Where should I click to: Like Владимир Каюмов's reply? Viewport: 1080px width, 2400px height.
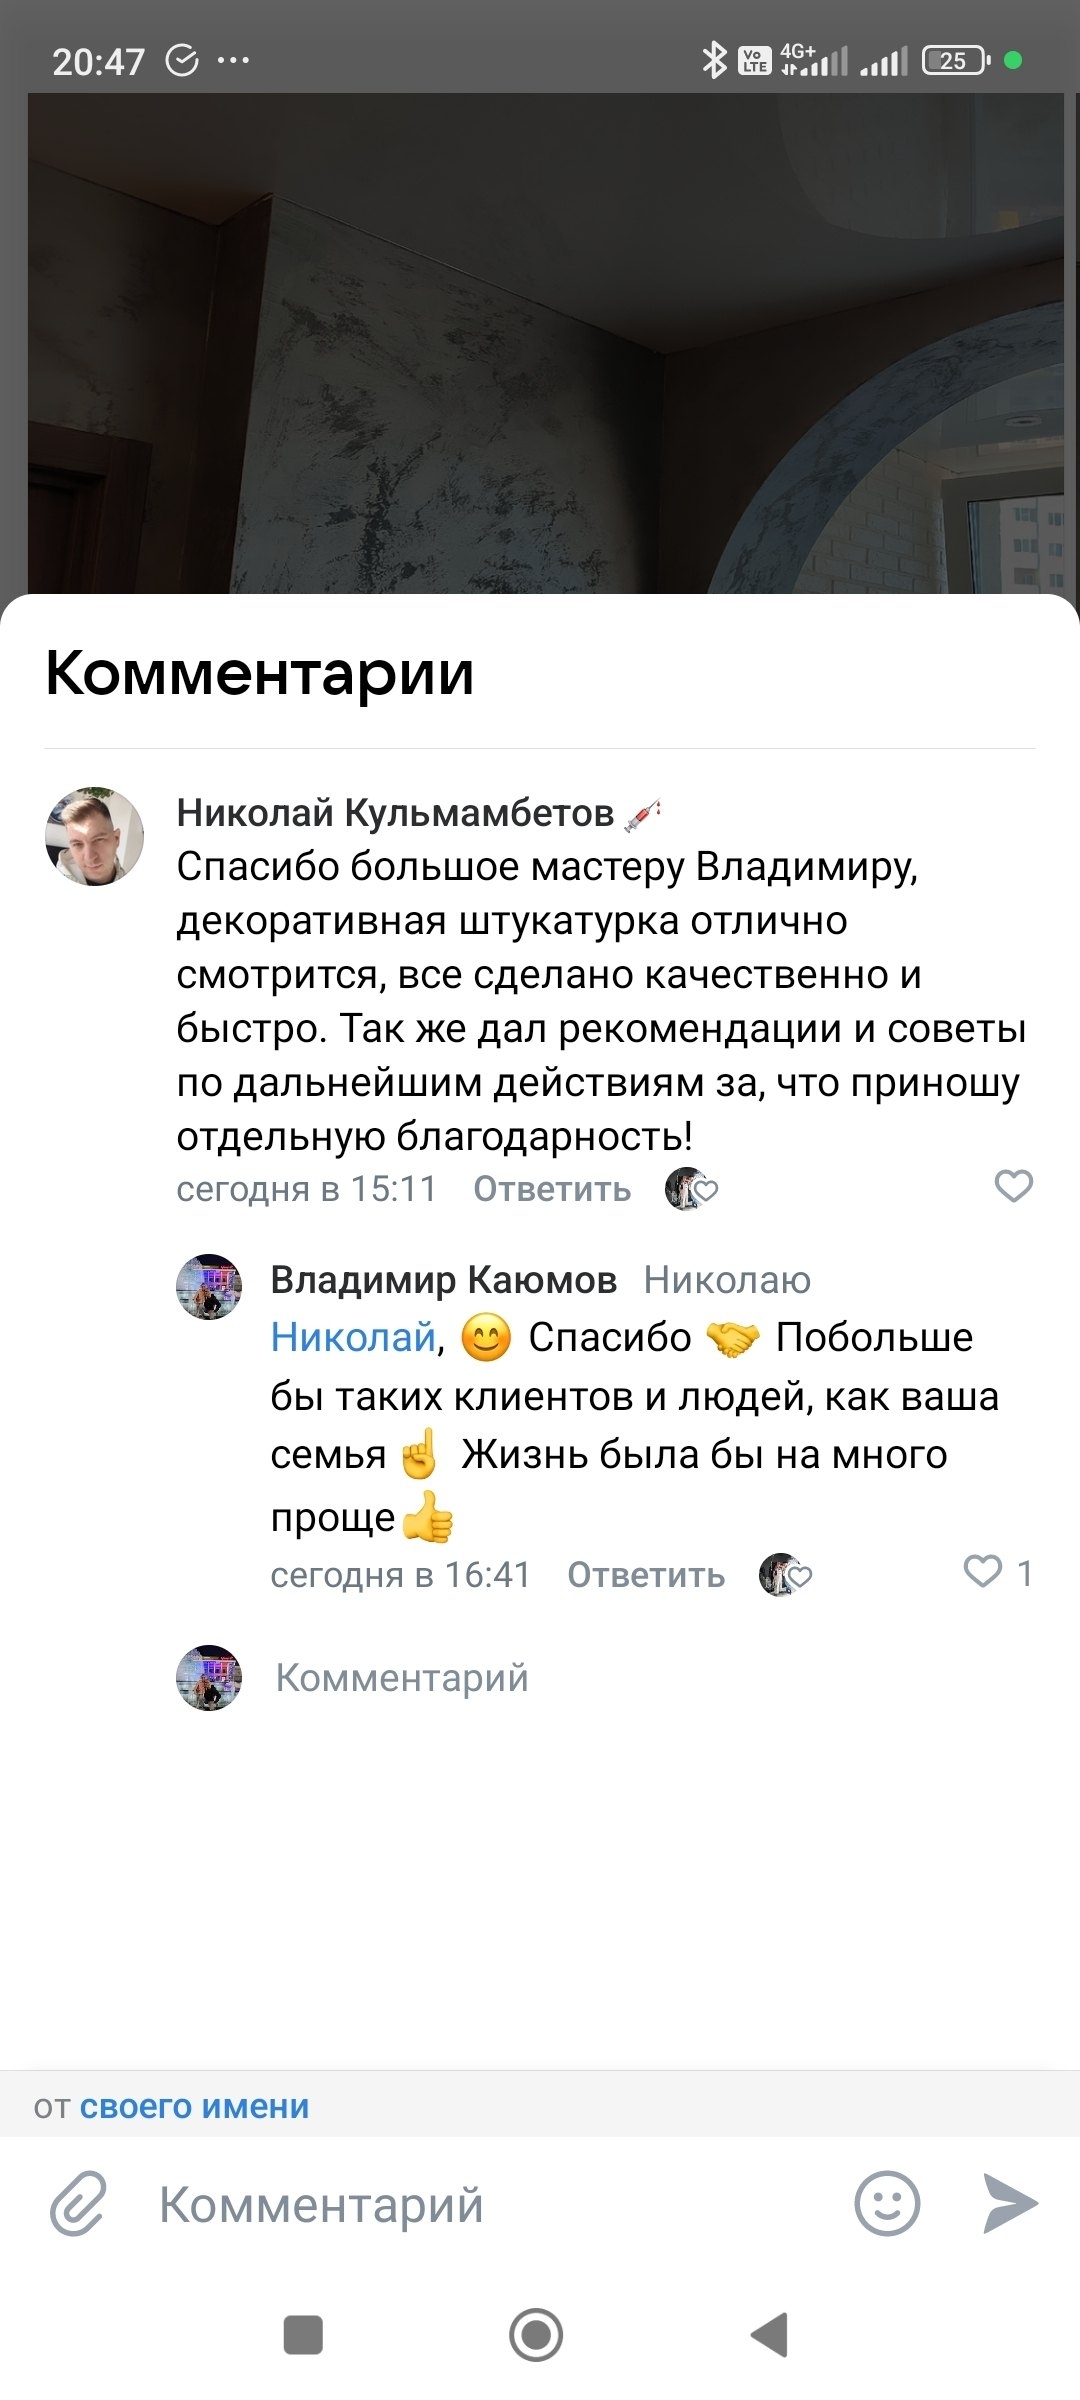tap(983, 1572)
